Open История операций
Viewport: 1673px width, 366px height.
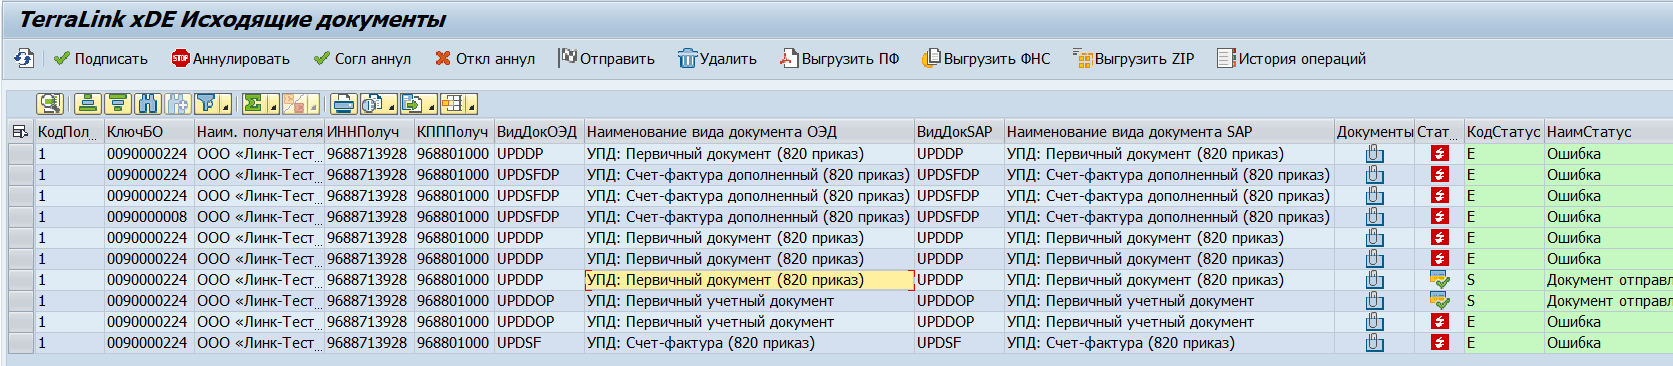[x=1291, y=59]
